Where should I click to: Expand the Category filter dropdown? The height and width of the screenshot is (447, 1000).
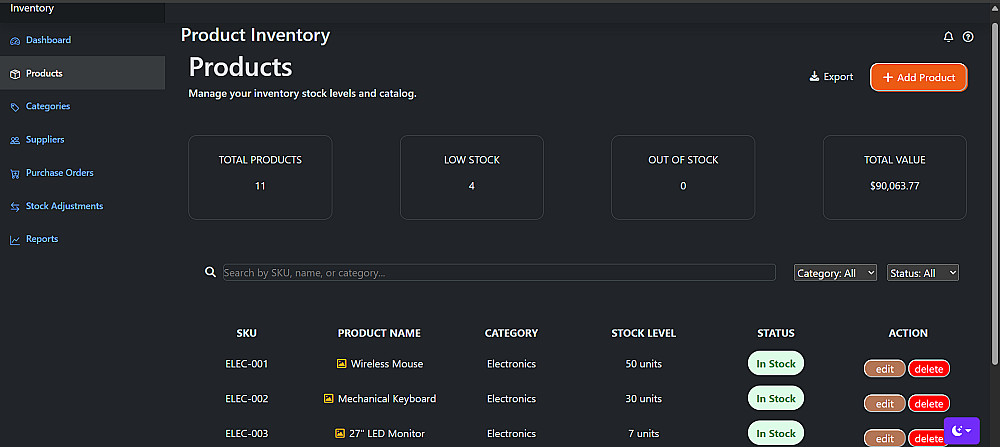835,273
